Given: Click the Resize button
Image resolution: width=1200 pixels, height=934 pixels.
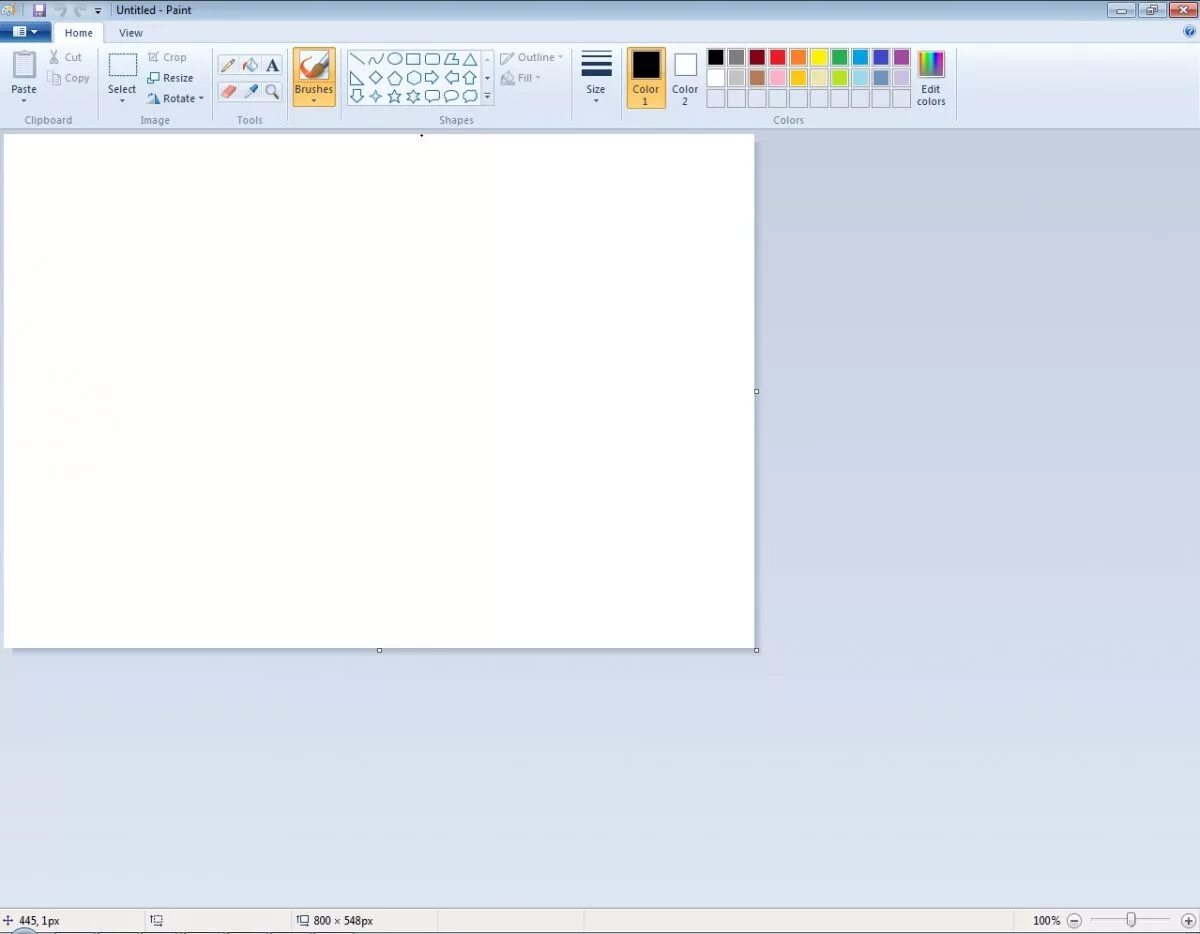Looking at the screenshot, I should point(170,78).
